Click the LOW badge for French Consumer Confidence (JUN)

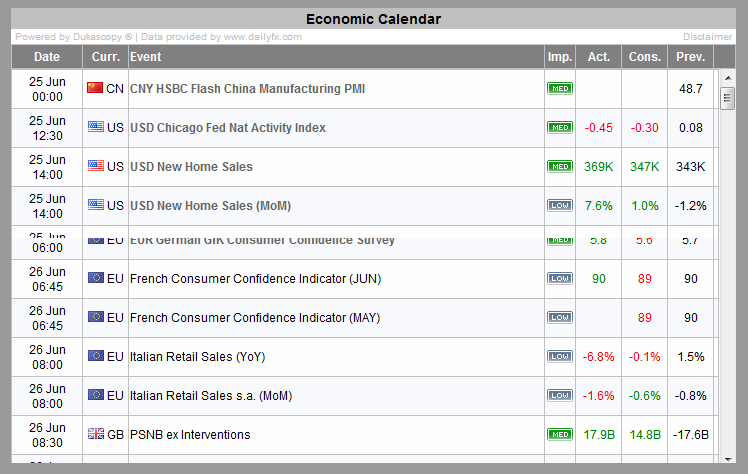(560, 278)
